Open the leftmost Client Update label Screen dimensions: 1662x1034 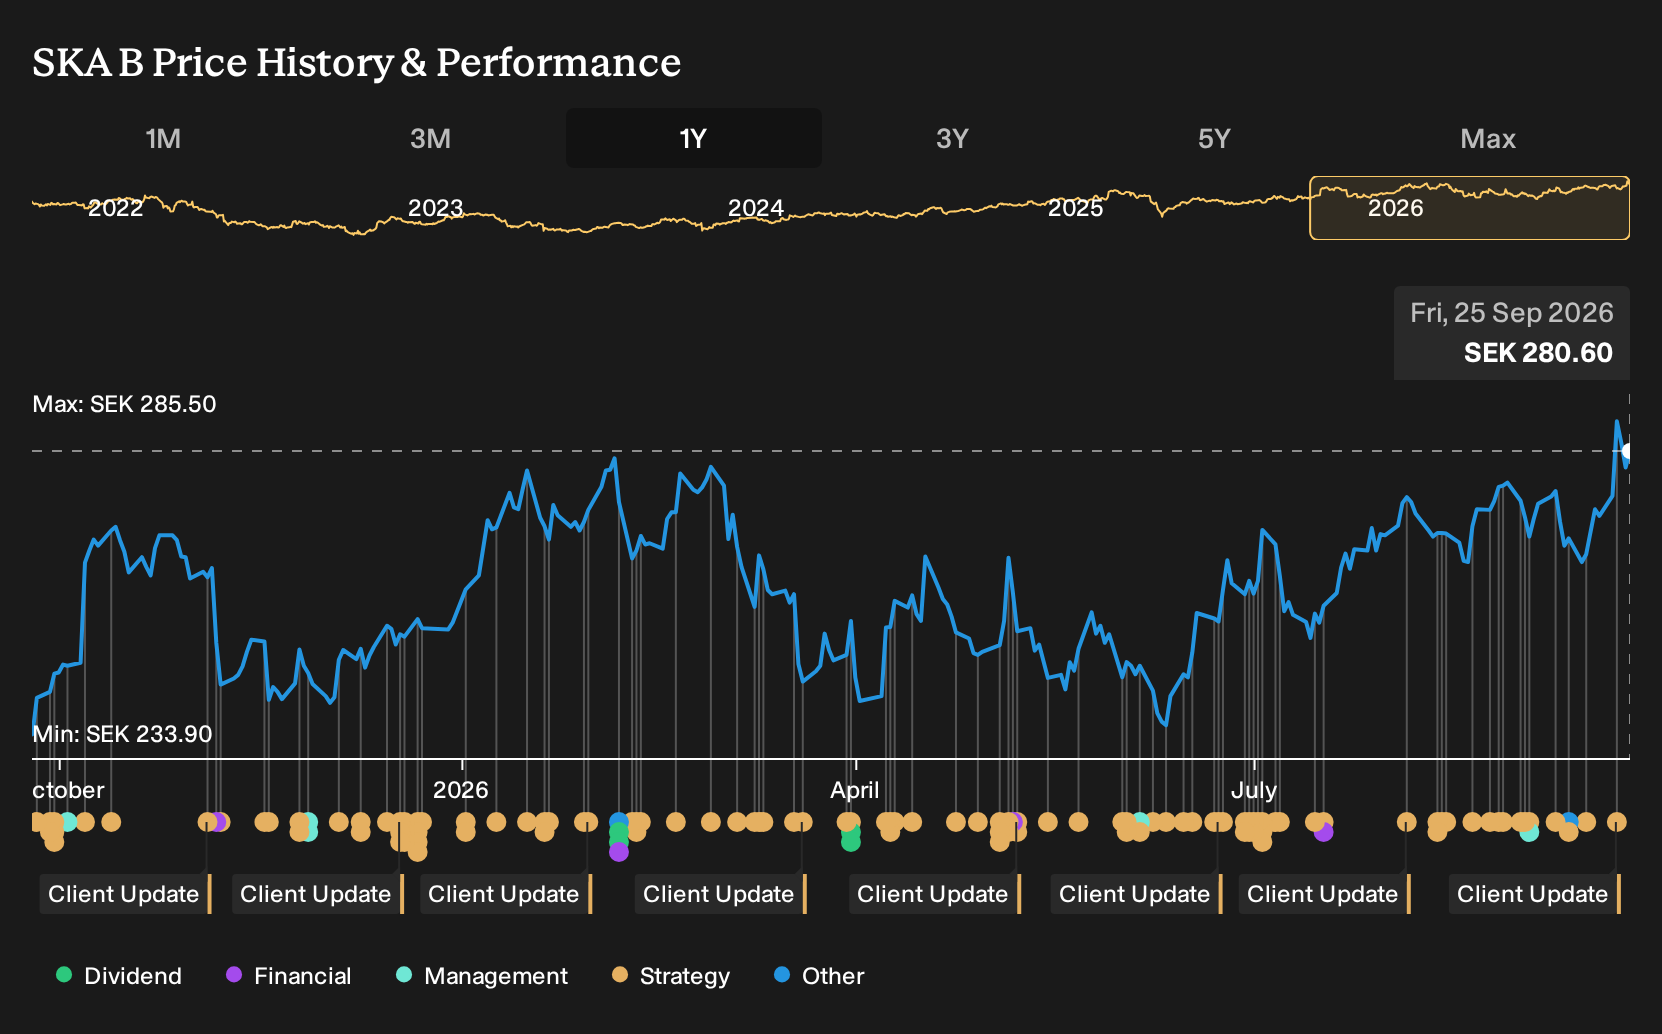[125, 894]
